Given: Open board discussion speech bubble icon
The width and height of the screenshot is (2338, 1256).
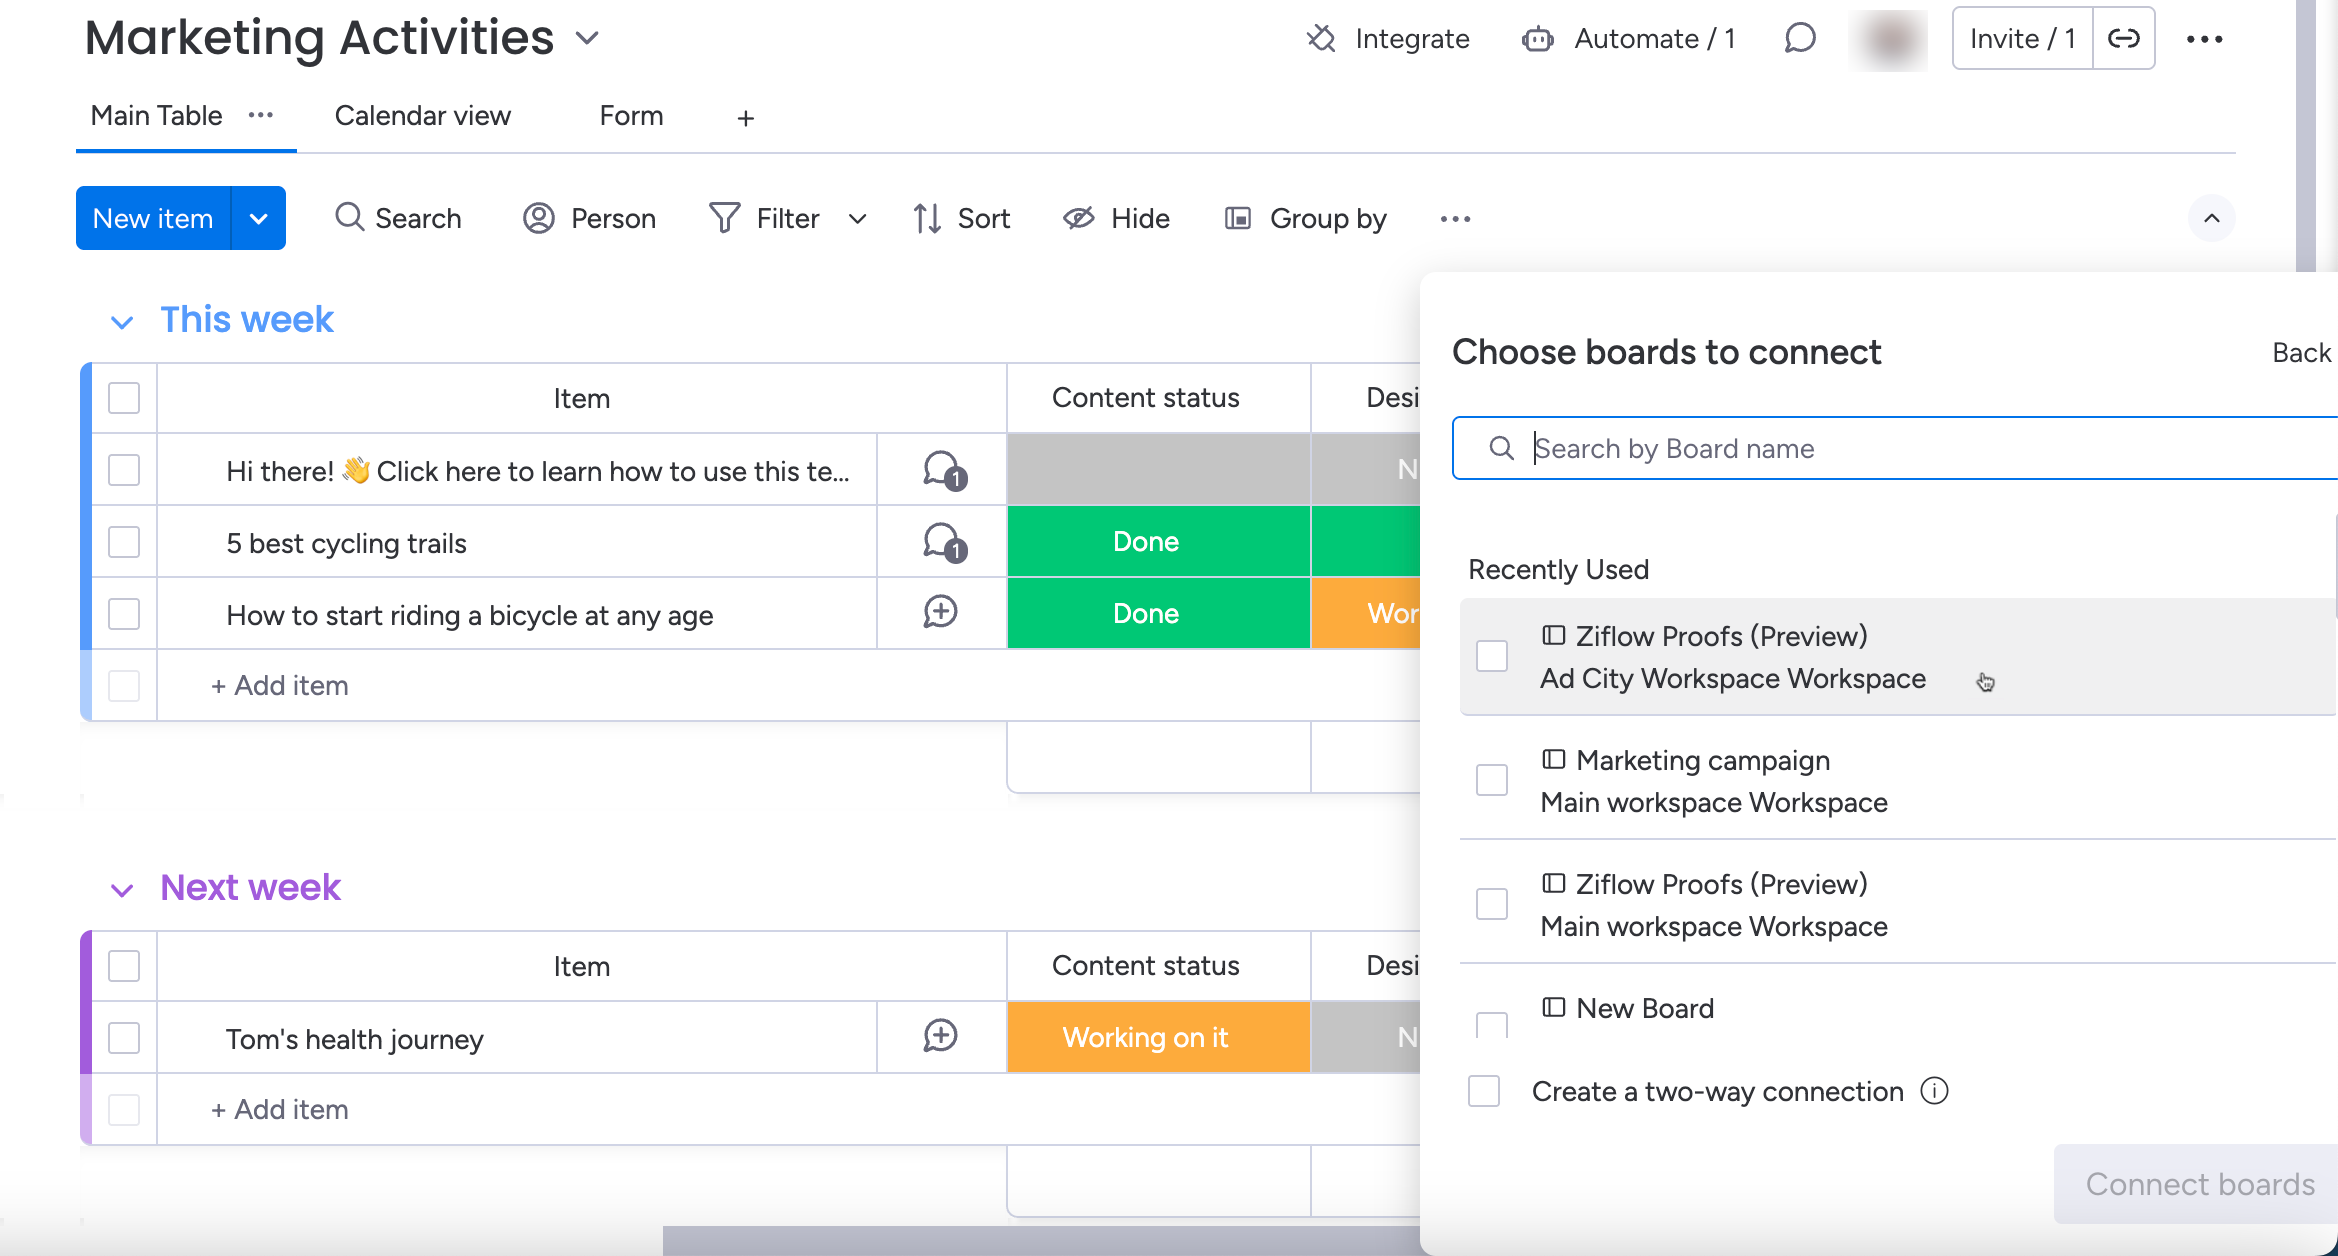Looking at the screenshot, I should pos(1799,39).
